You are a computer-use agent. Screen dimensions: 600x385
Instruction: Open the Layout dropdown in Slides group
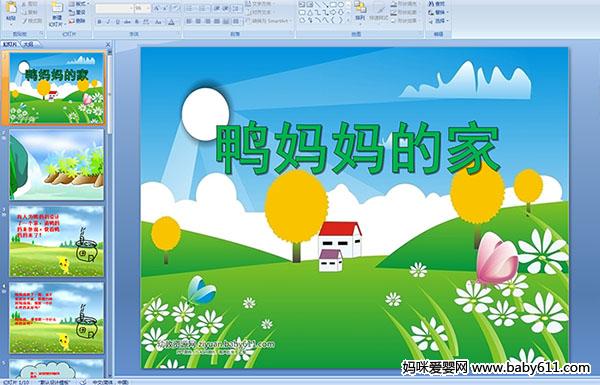click(78, 4)
